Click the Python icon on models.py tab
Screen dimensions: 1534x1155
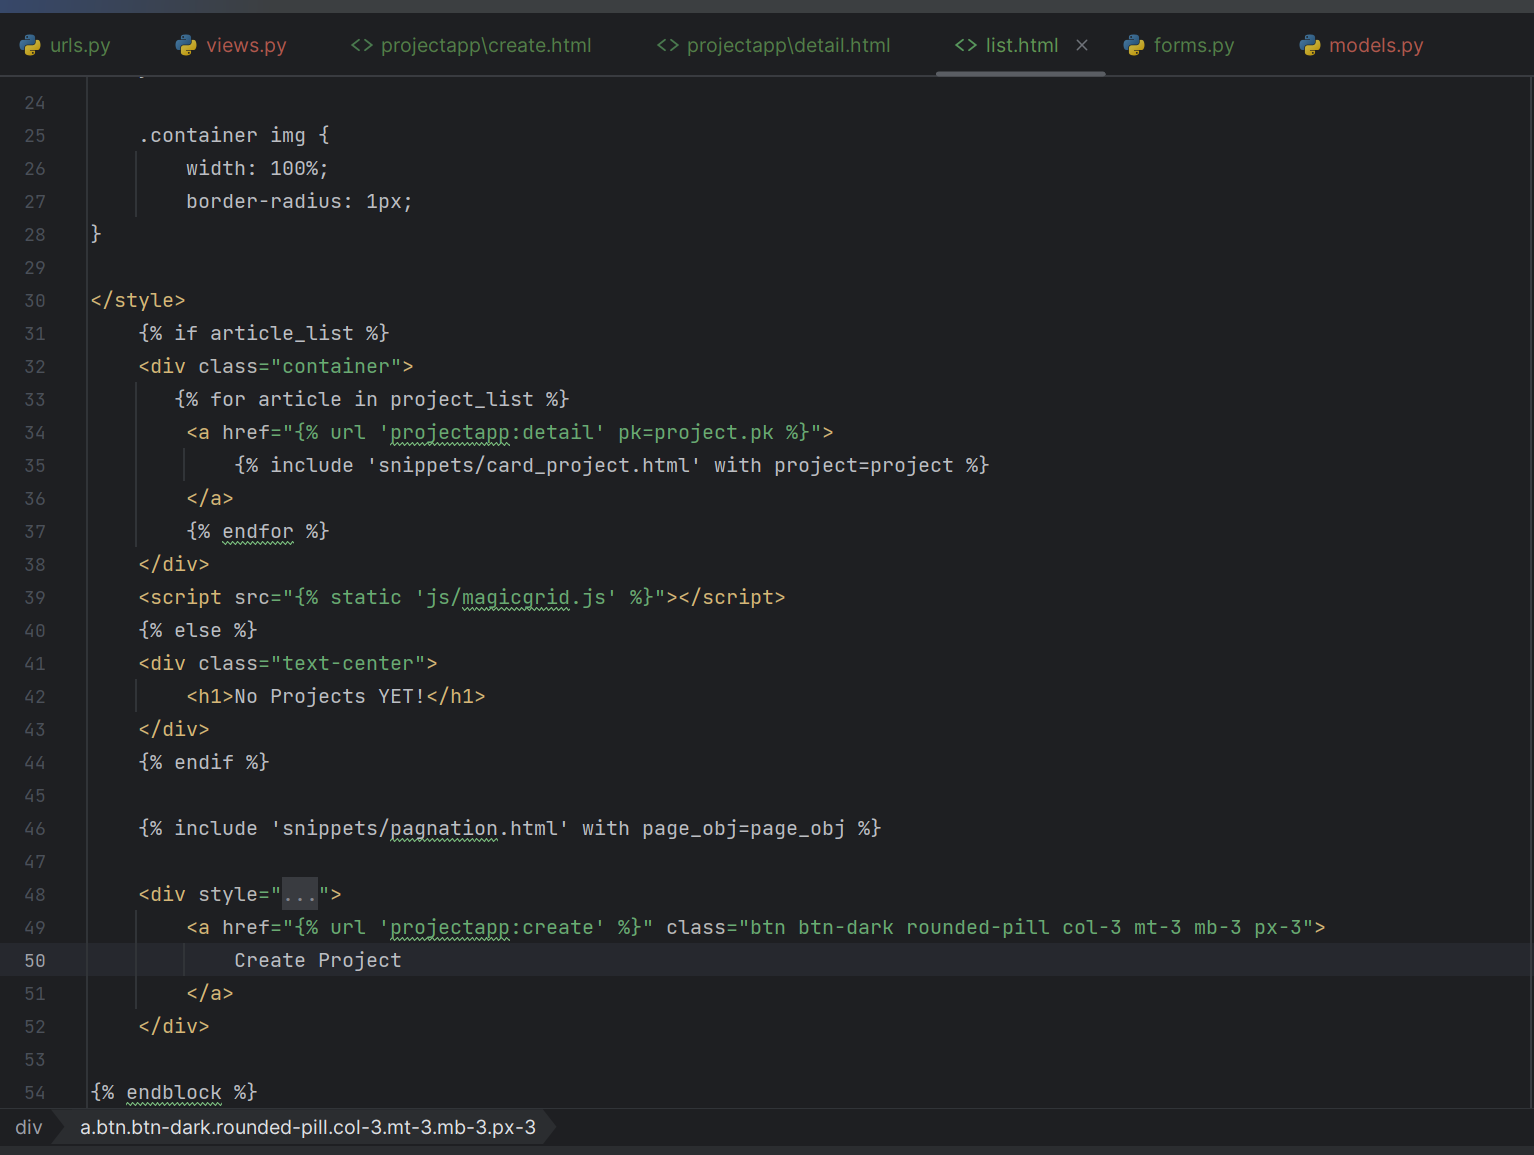[1310, 45]
